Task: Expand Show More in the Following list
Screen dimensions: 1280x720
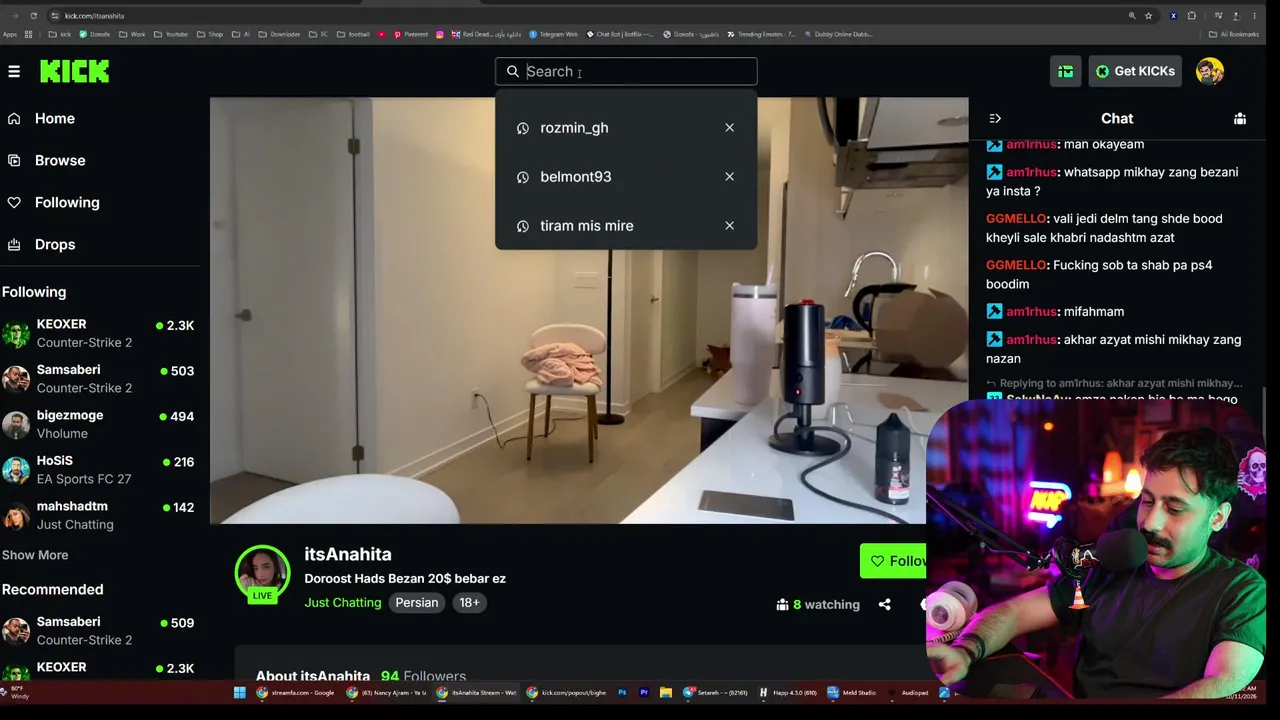Action: point(35,555)
